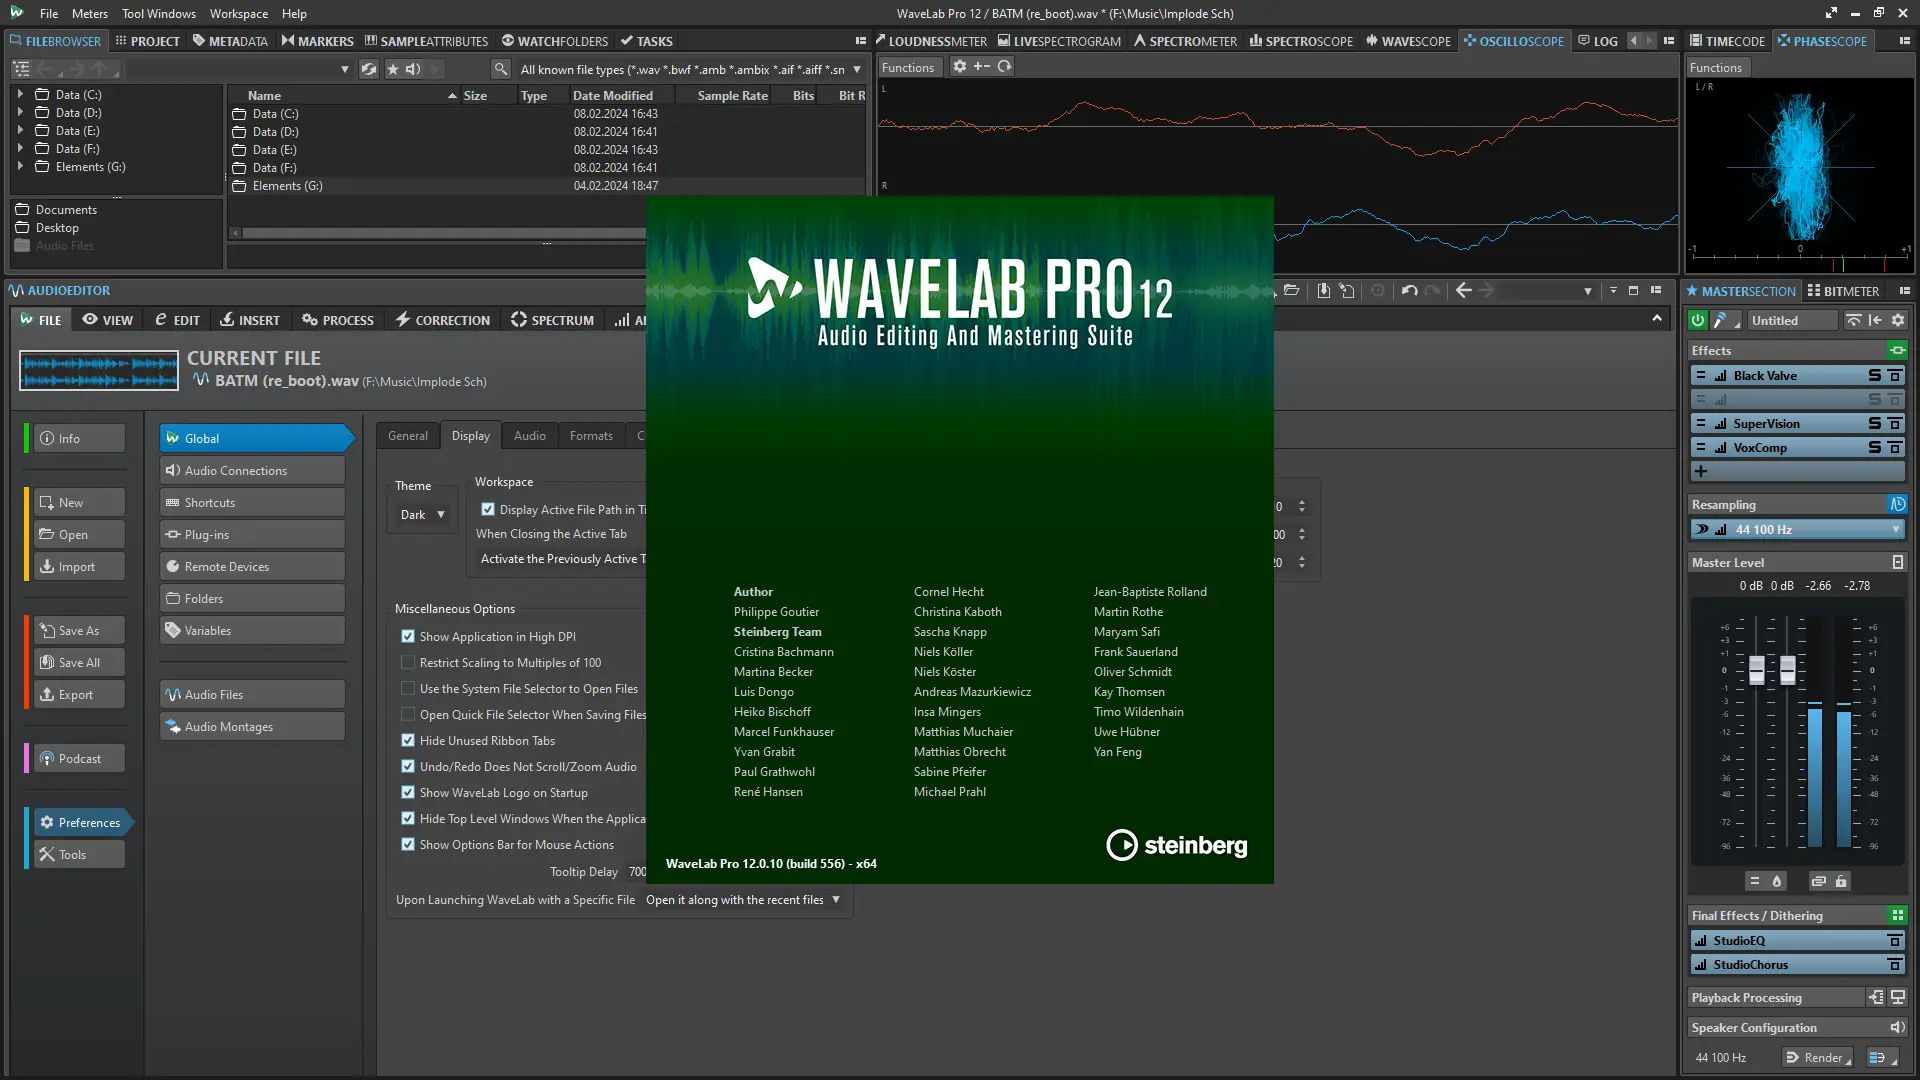Enable Restrict Scaling to Multiples of 100

(x=408, y=662)
